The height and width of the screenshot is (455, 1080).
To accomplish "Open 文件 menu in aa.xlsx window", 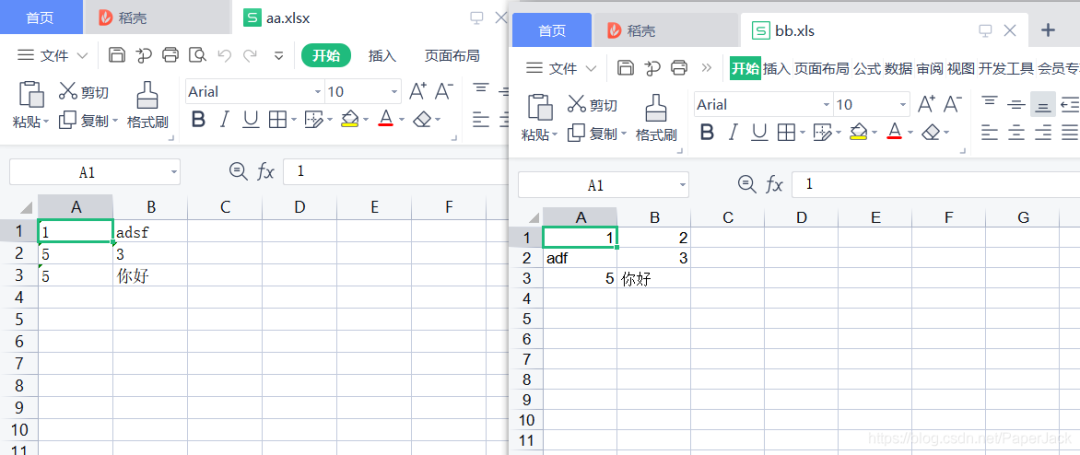I will 53,56.
